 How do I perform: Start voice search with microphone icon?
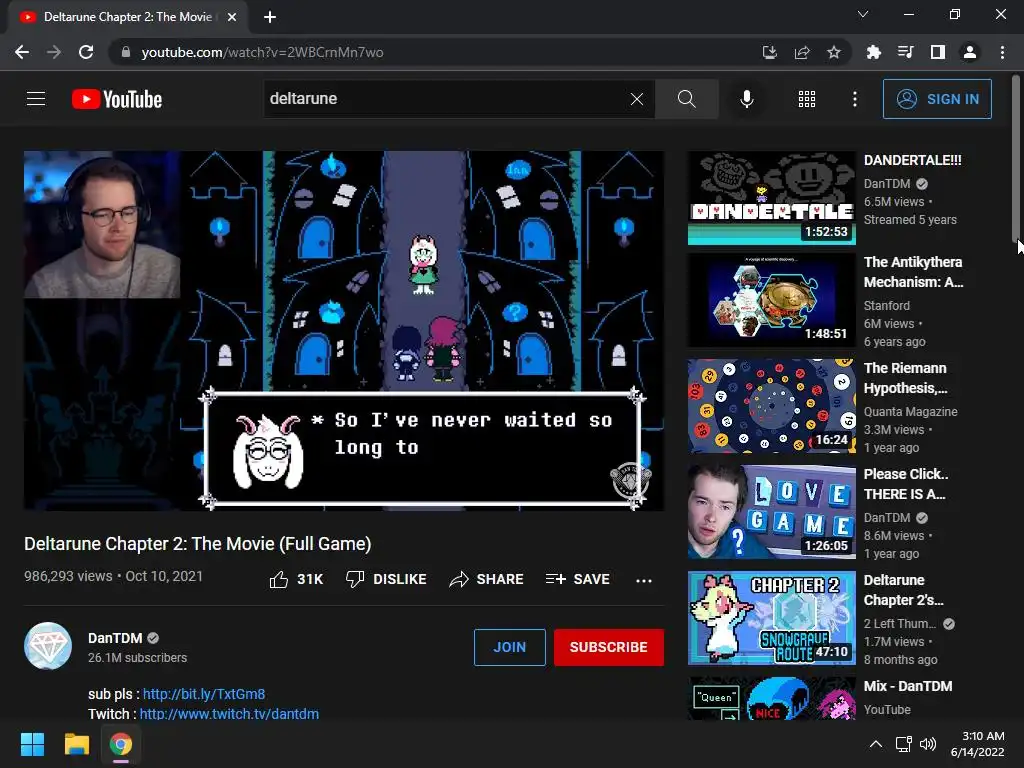click(x=746, y=99)
